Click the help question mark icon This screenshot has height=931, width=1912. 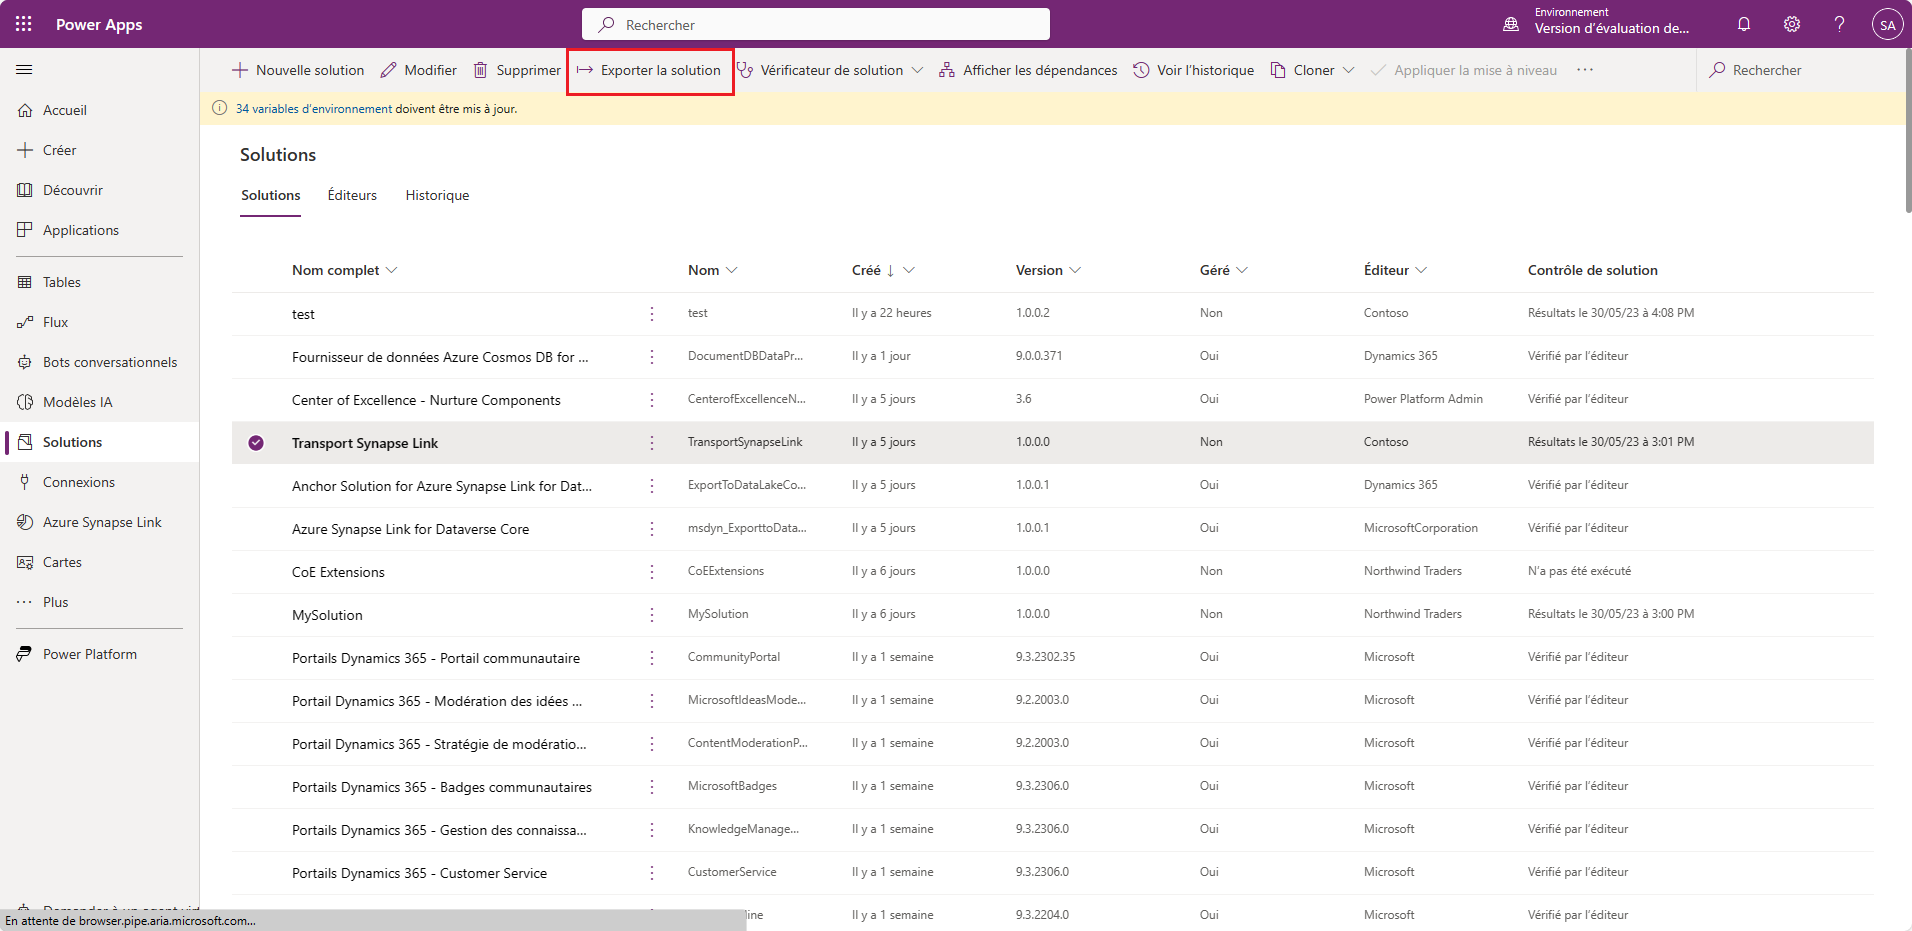[1839, 24]
